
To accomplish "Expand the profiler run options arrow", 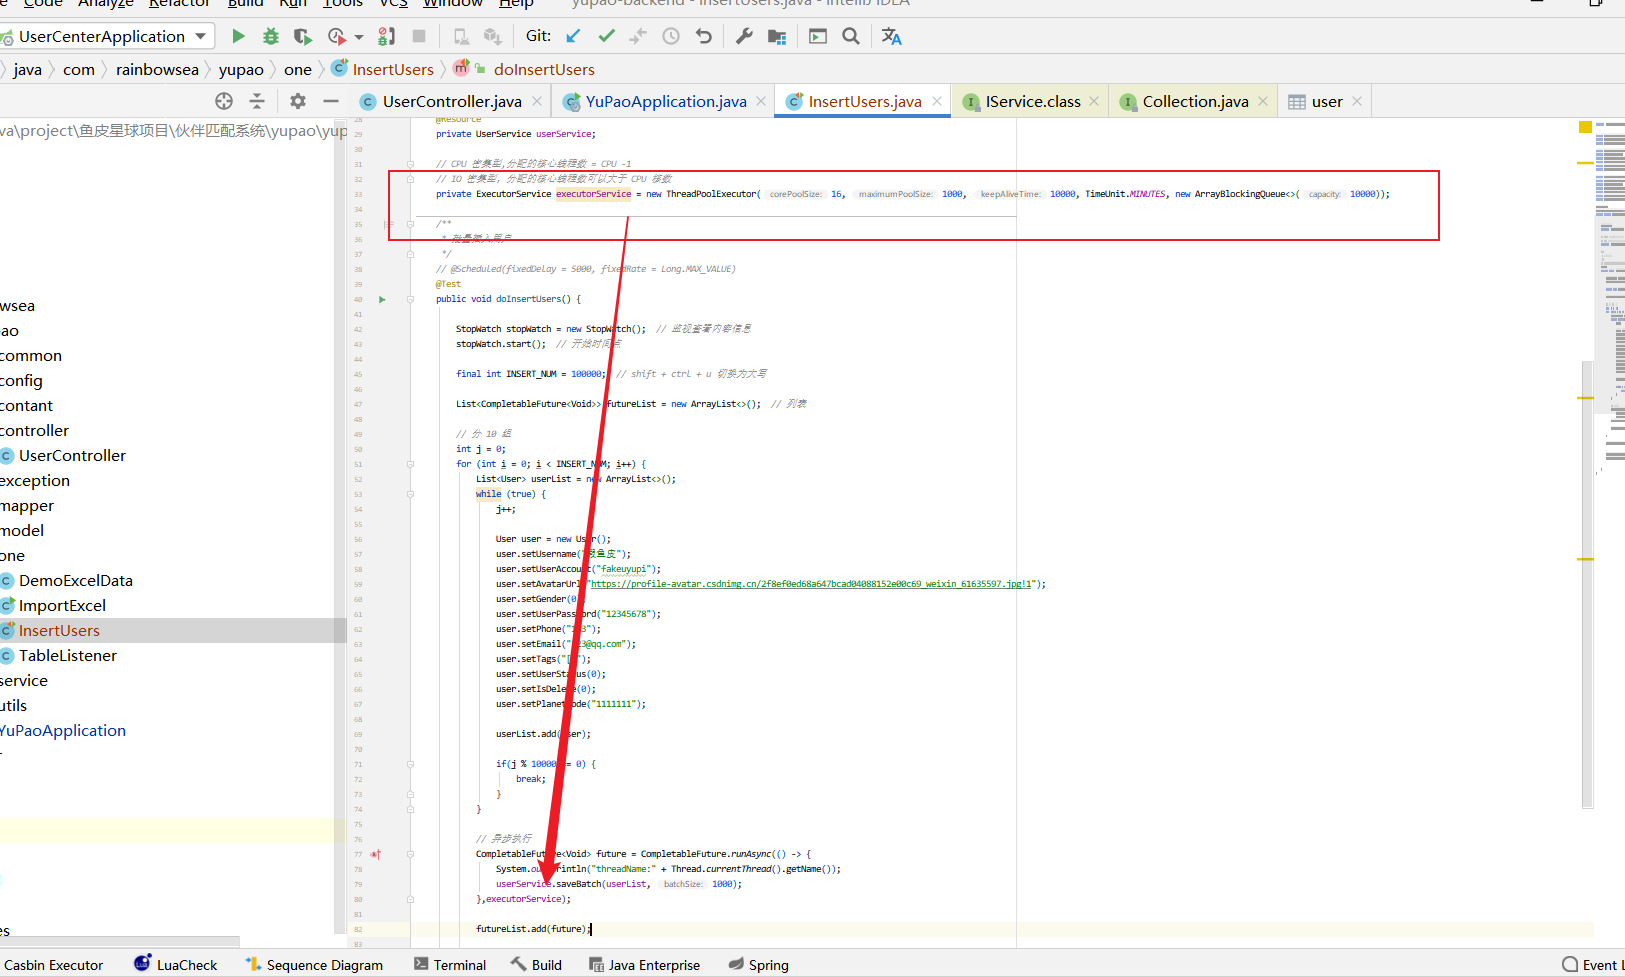I will click(x=359, y=37).
